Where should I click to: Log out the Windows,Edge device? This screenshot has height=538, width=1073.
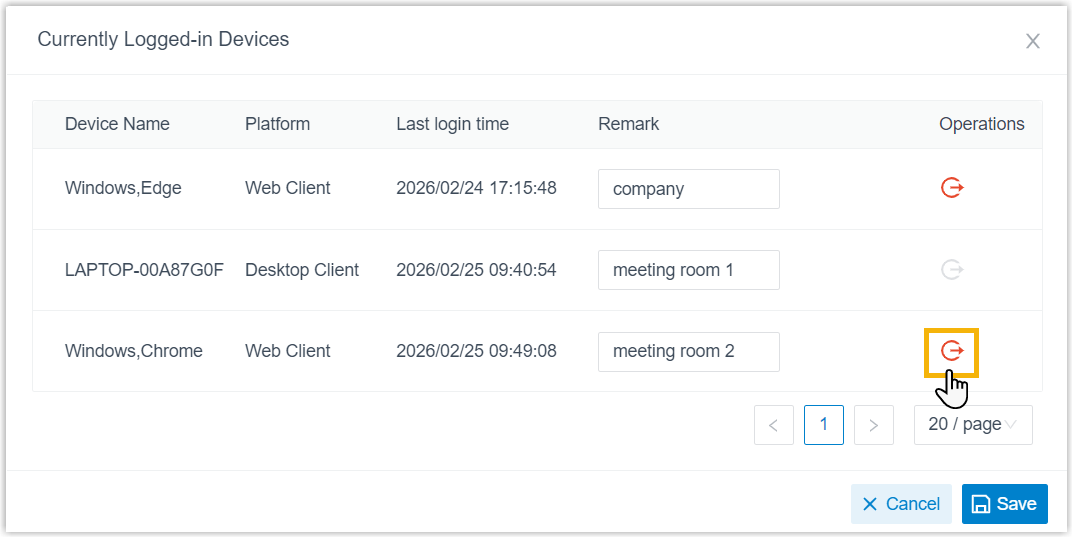click(952, 188)
